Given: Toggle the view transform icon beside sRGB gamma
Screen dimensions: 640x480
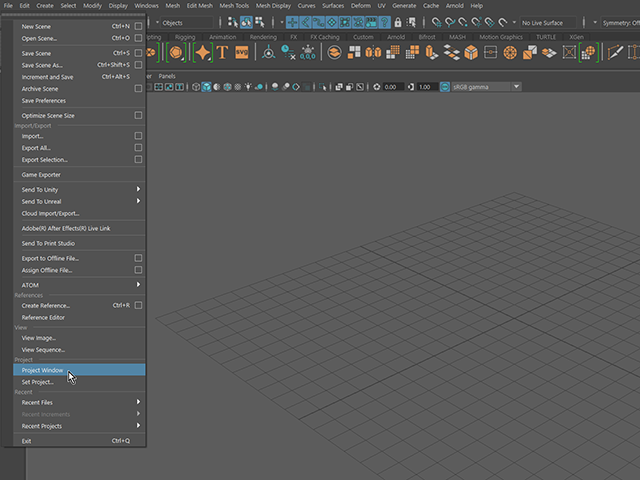Looking at the screenshot, I should [x=445, y=87].
